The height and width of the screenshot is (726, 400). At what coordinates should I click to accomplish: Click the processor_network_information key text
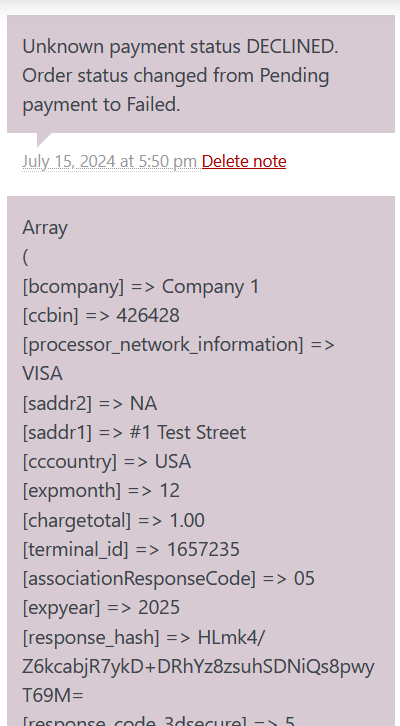pos(163,345)
